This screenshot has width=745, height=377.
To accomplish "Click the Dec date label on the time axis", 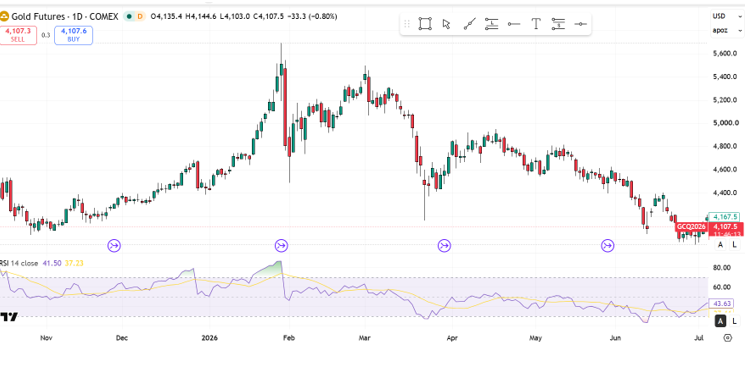I will (122, 338).
